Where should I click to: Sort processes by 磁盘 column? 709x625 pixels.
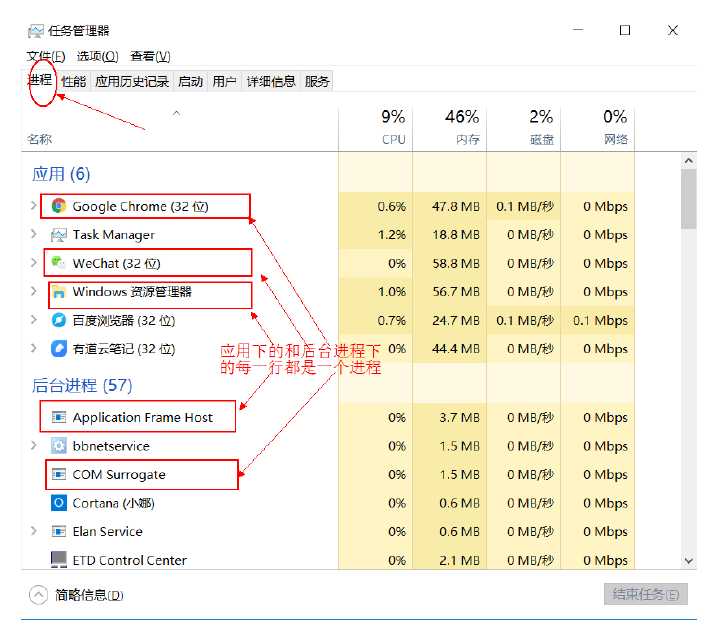524,128
